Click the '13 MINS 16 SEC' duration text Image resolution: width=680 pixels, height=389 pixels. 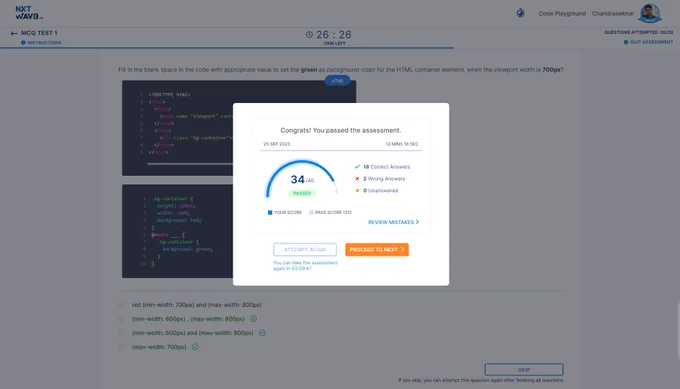[402, 144]
